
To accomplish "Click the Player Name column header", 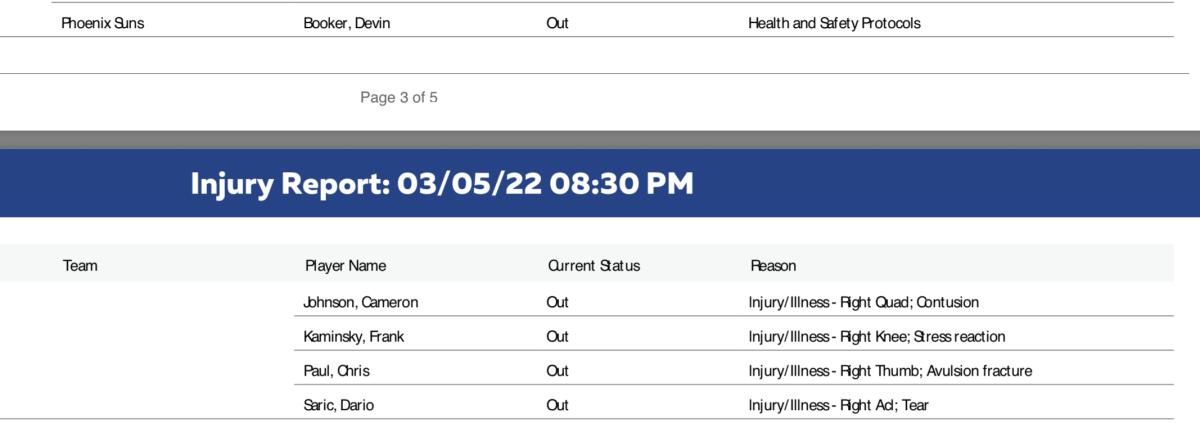I will tap(345, 266).
